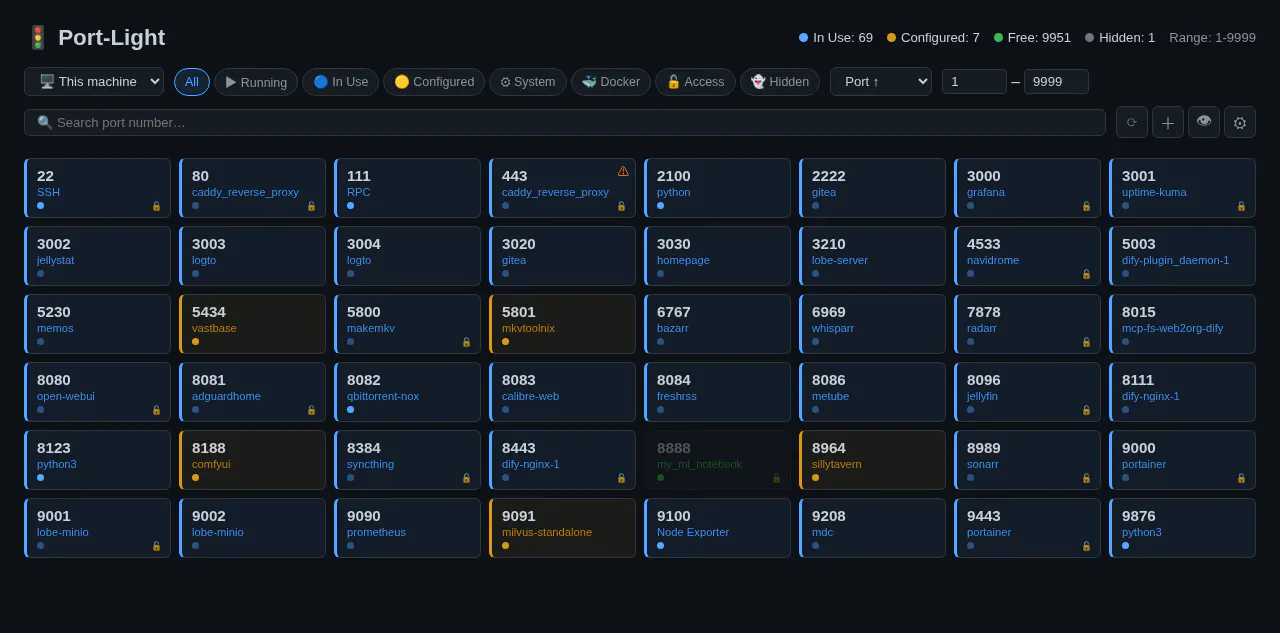Image resolution: width=1280 pixels, height=633 pixels.
Task: Click the 'mdc' label on port 9208
Action: point(822,532)
